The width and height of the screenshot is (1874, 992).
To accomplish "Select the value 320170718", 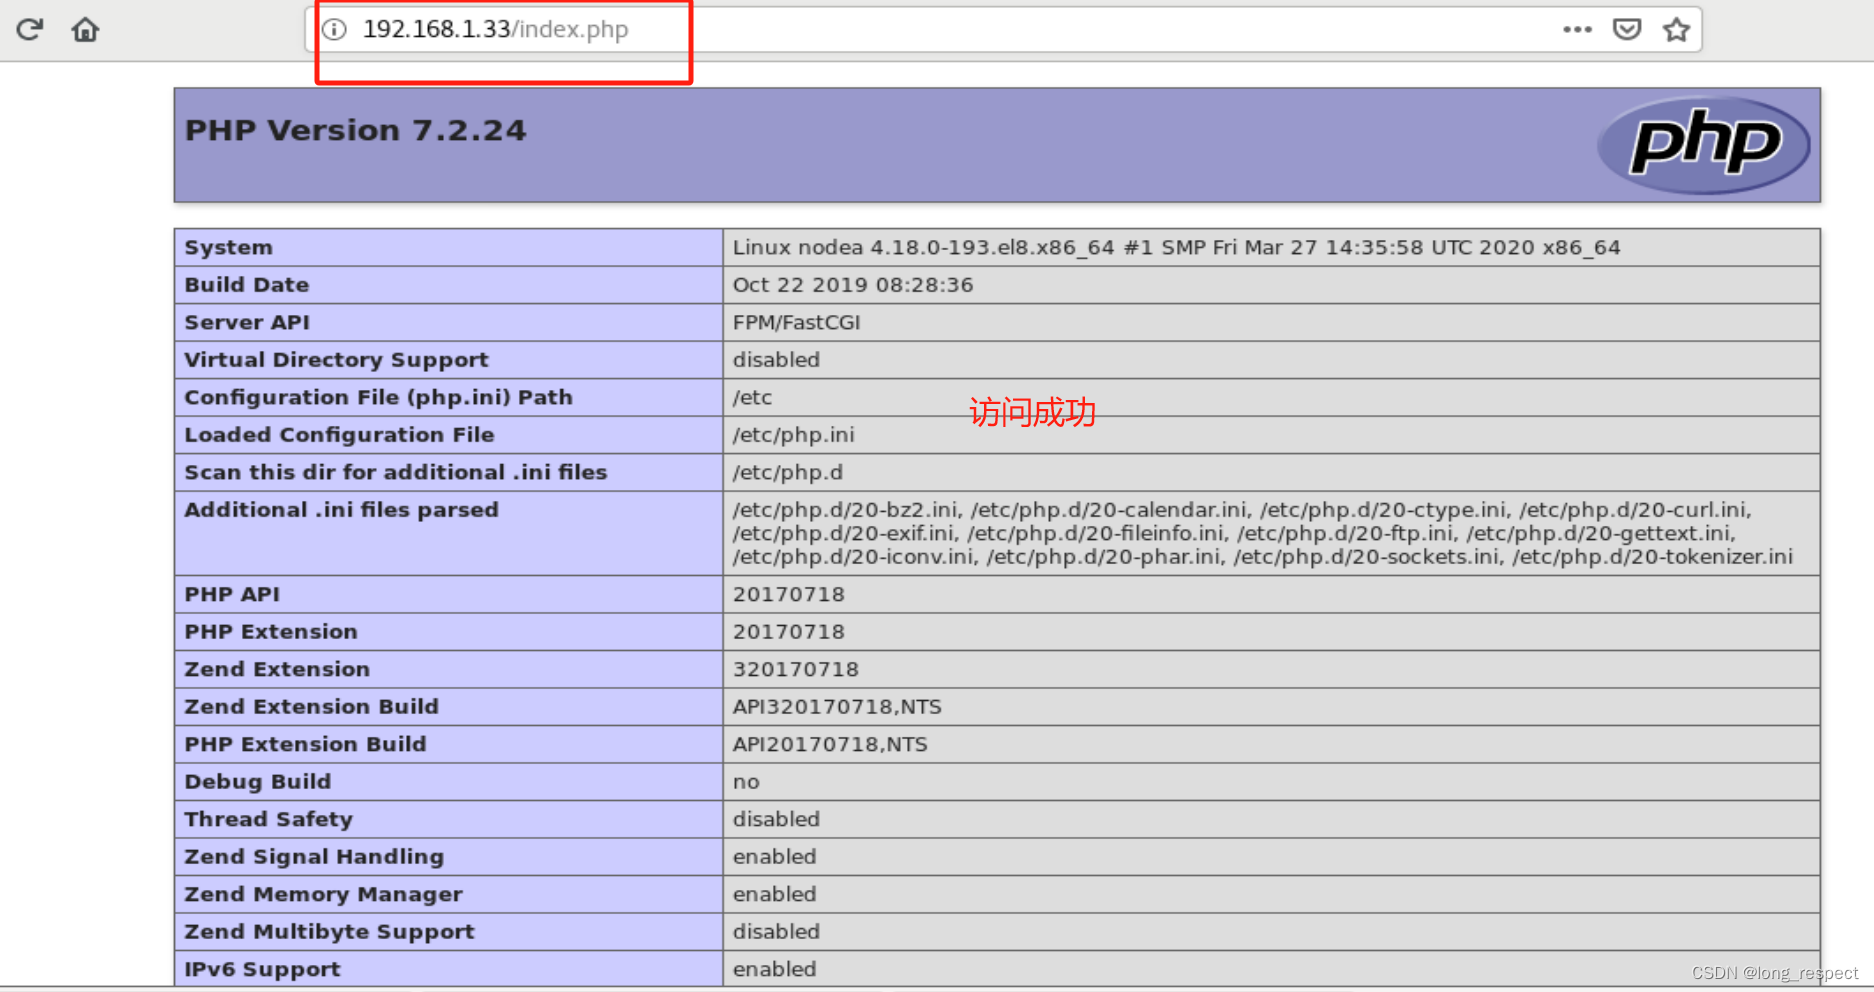I will (796, 669).
